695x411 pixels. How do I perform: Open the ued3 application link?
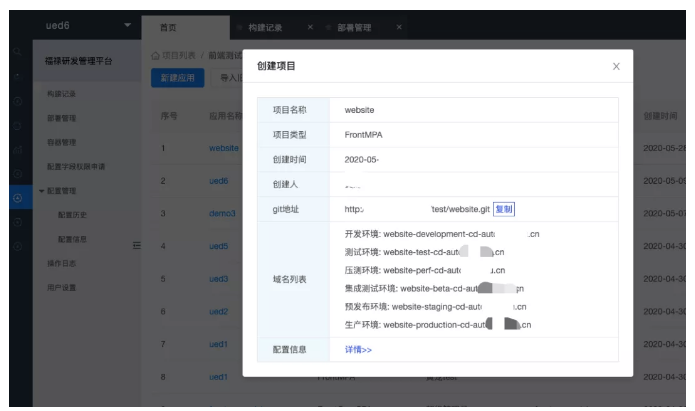[219, 279]
